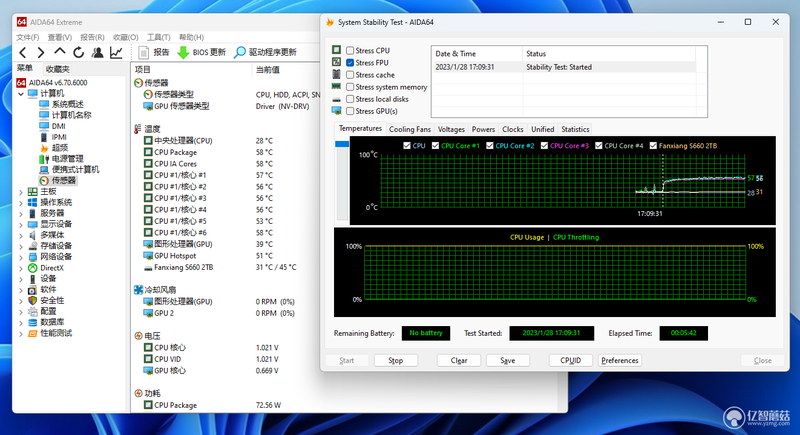Switch to 收藏夹 favorites tab
The height and width of the screenshot is (435, 800).
(x=57, y=69)
